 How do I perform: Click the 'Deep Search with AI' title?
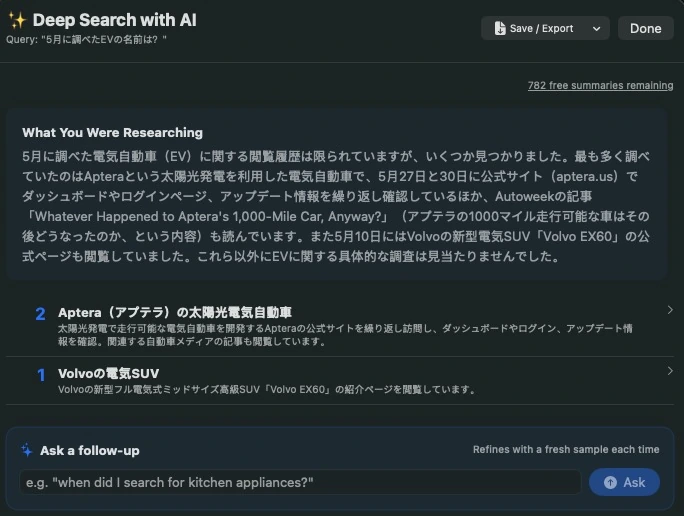(x=115, y=20)
